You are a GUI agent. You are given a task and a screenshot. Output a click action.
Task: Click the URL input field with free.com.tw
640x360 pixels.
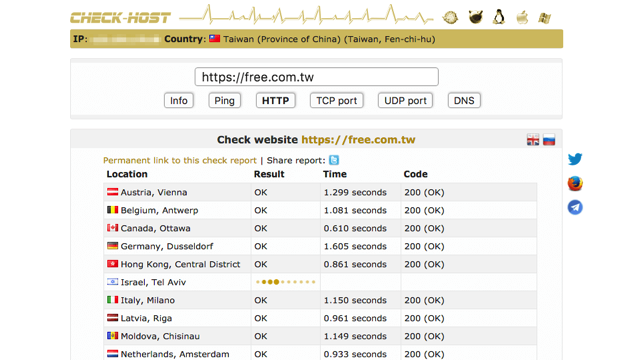(x=317, y=77)
